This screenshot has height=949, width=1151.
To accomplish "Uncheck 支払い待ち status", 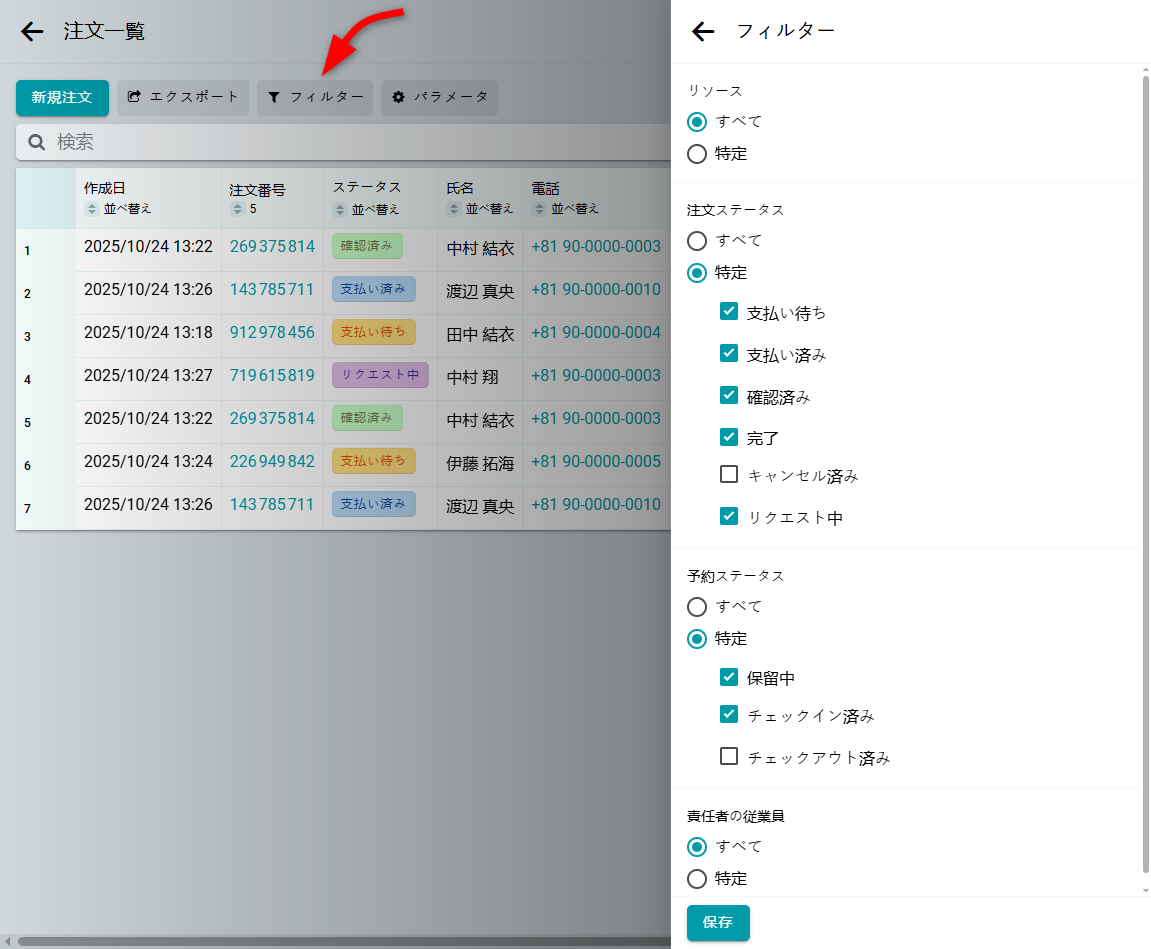I will pos(729,311).
